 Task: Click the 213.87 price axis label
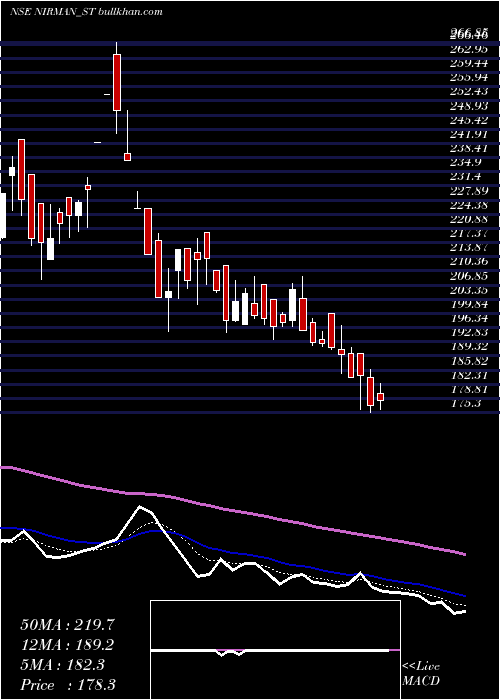(x=468, y=248)
